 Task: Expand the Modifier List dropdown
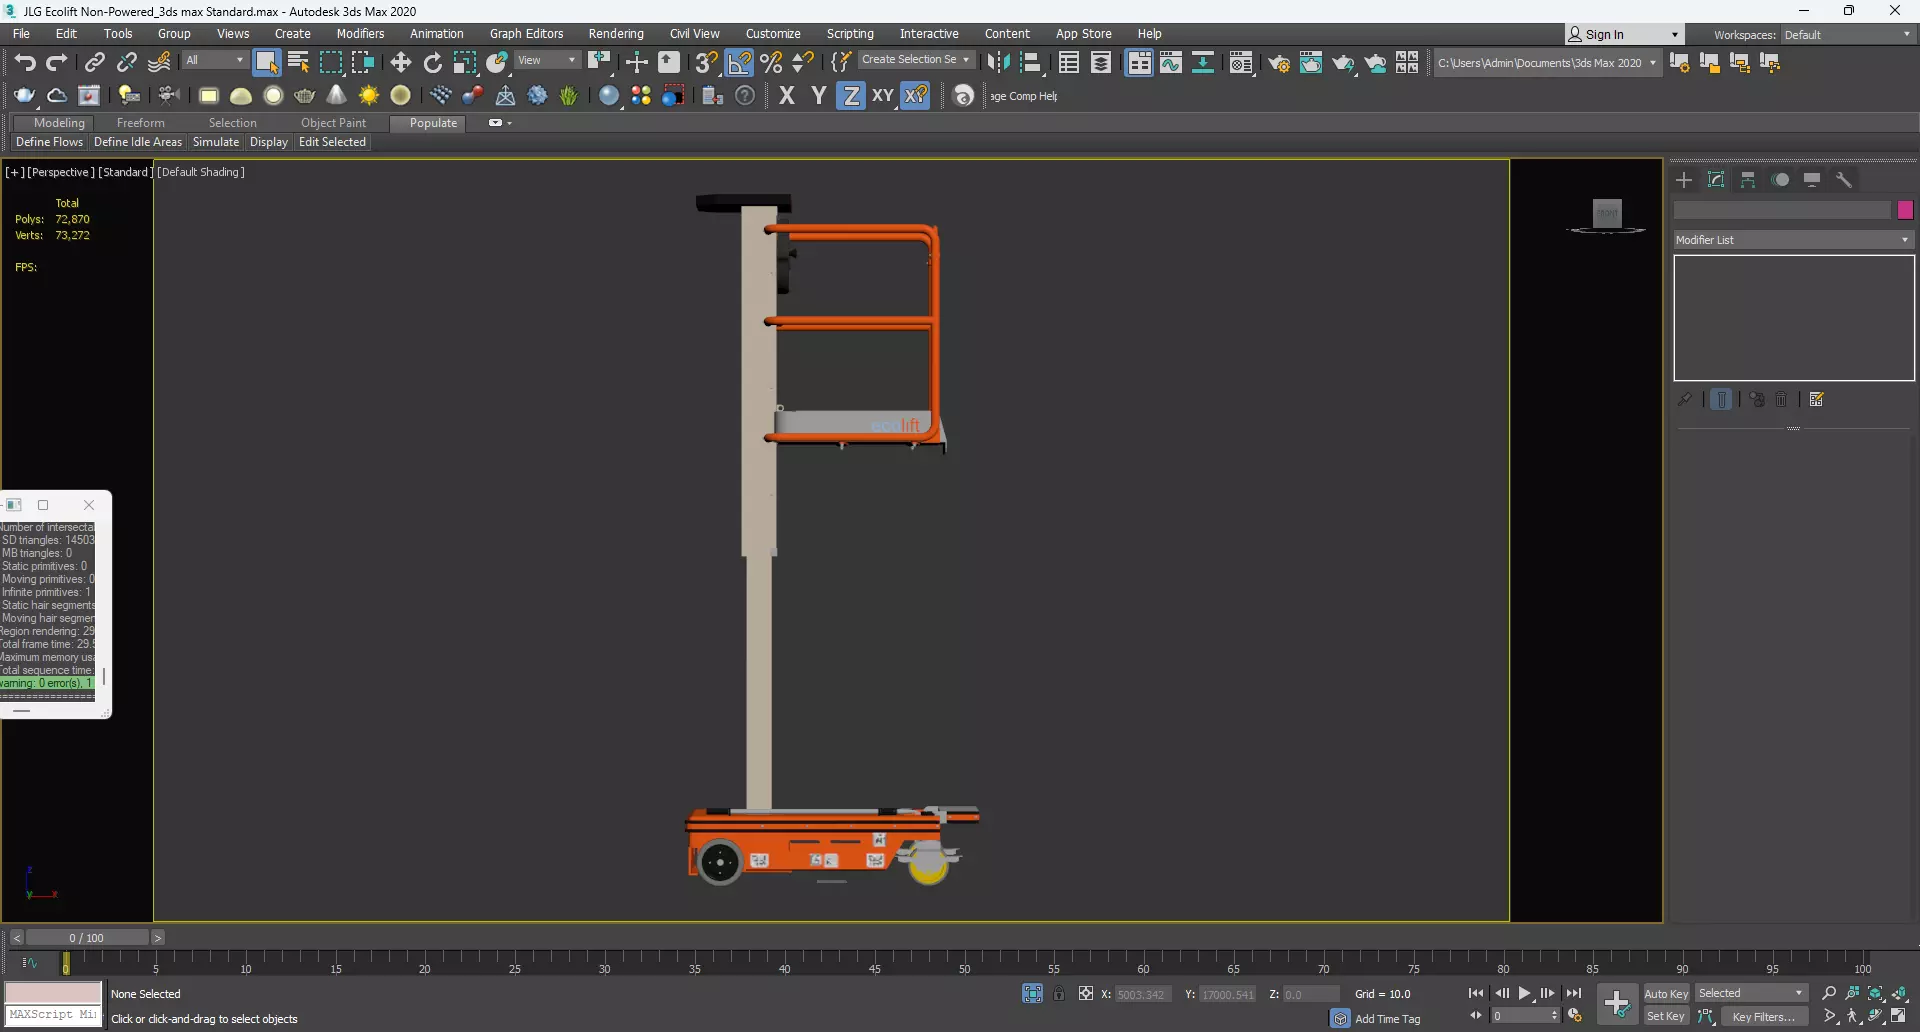(1794, 240)
